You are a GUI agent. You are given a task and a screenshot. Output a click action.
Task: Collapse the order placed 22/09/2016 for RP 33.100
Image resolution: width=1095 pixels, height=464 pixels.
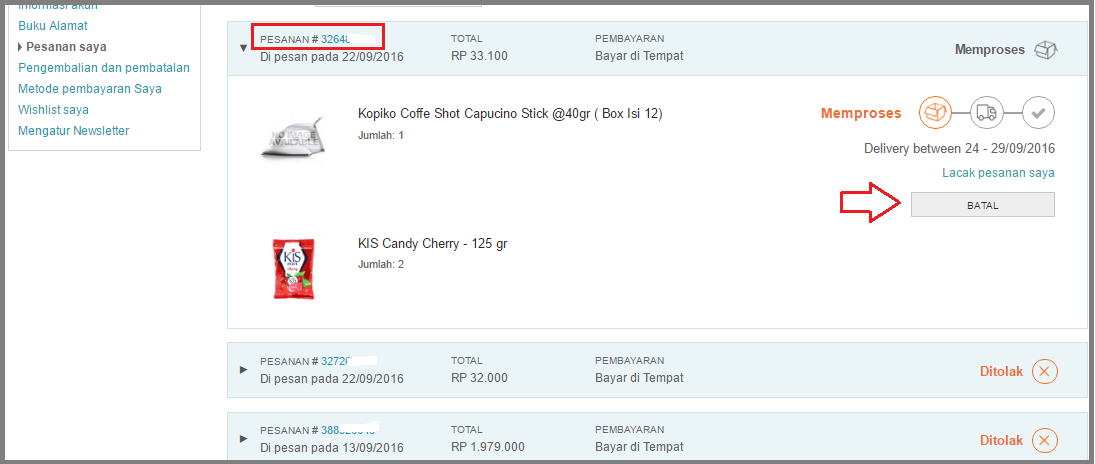coord(243,48)
